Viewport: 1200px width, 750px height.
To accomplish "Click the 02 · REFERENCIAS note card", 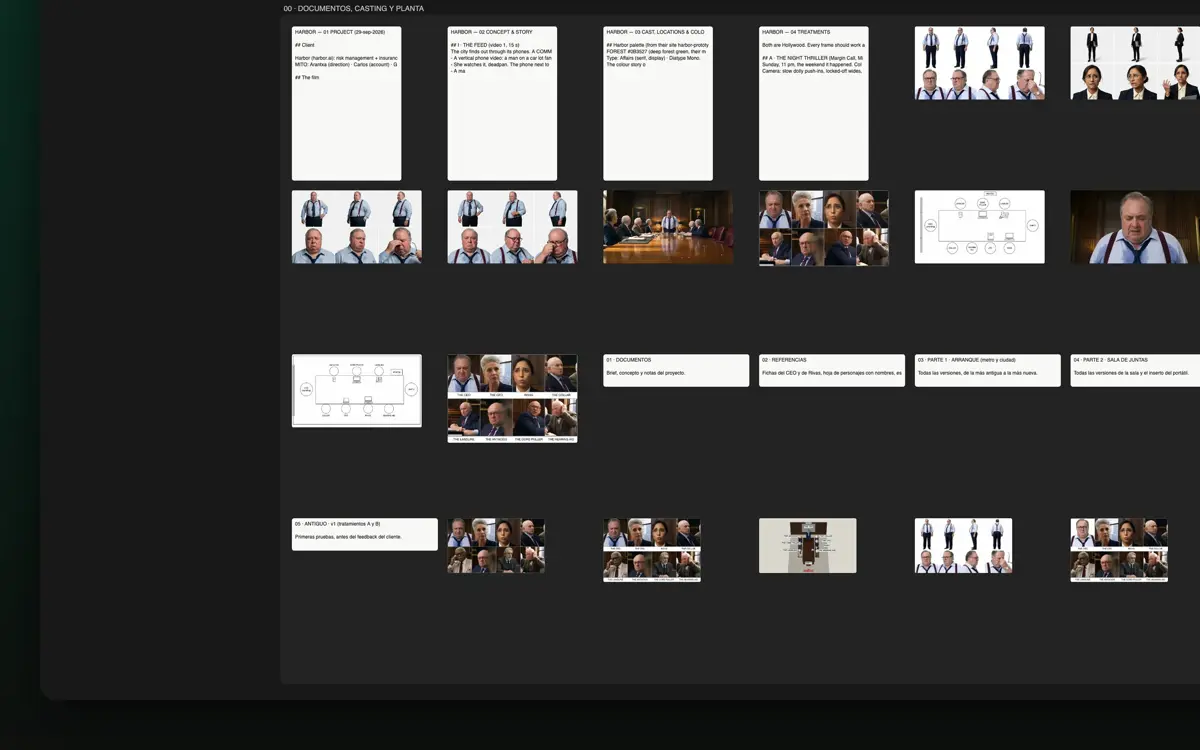I will 832,370.
